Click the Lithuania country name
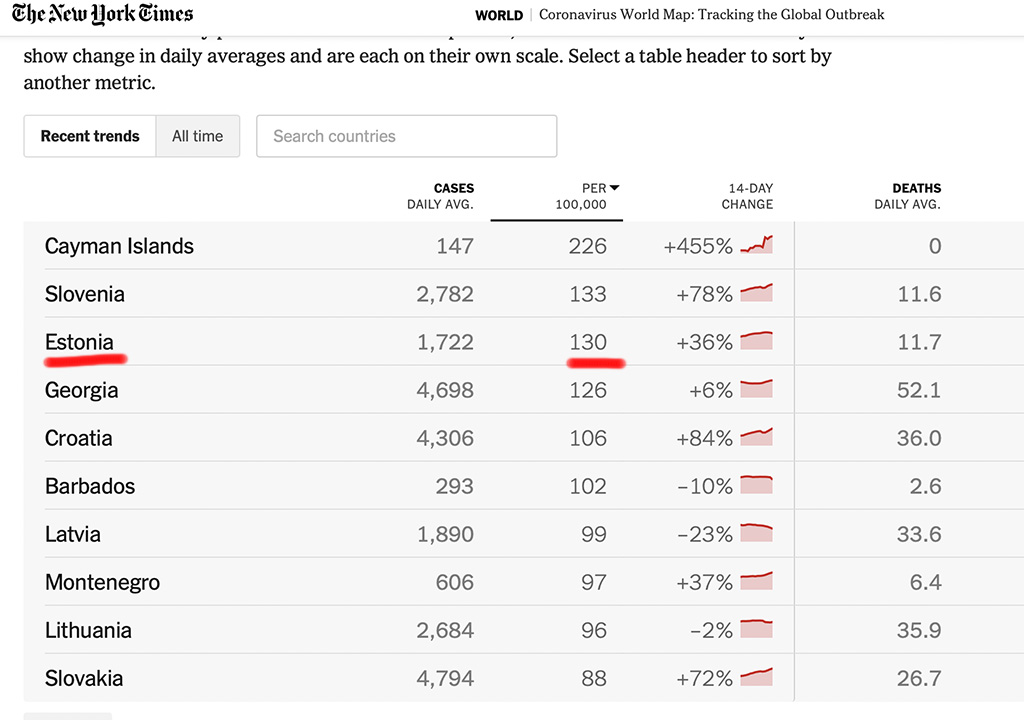Viewport: 1024px width, 720px height. coord(88,630)
